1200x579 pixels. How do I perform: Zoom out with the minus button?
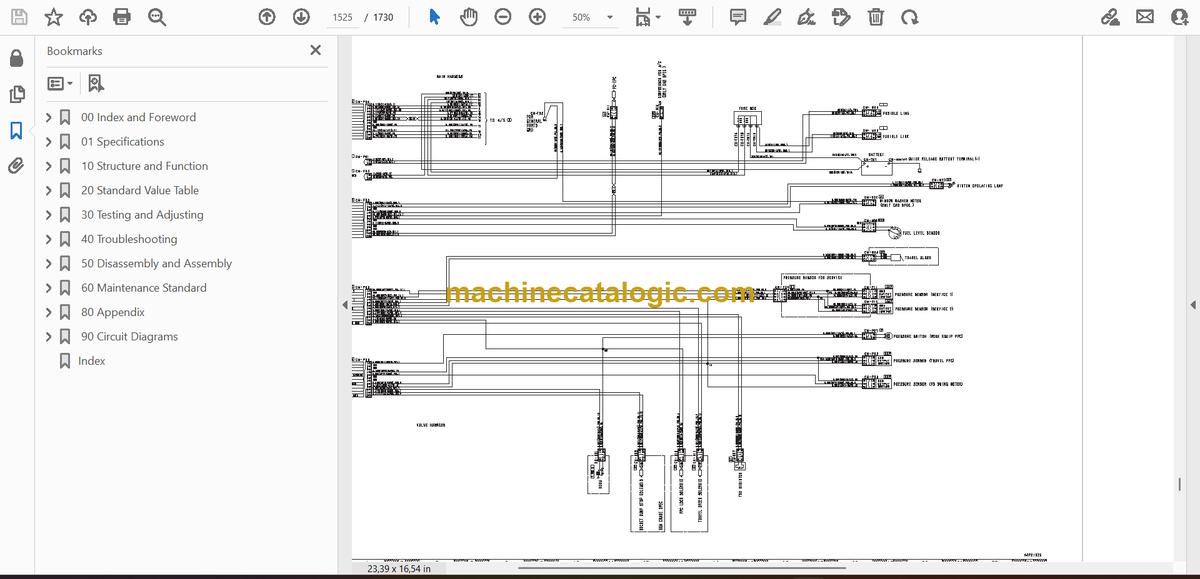coord(503,17)
